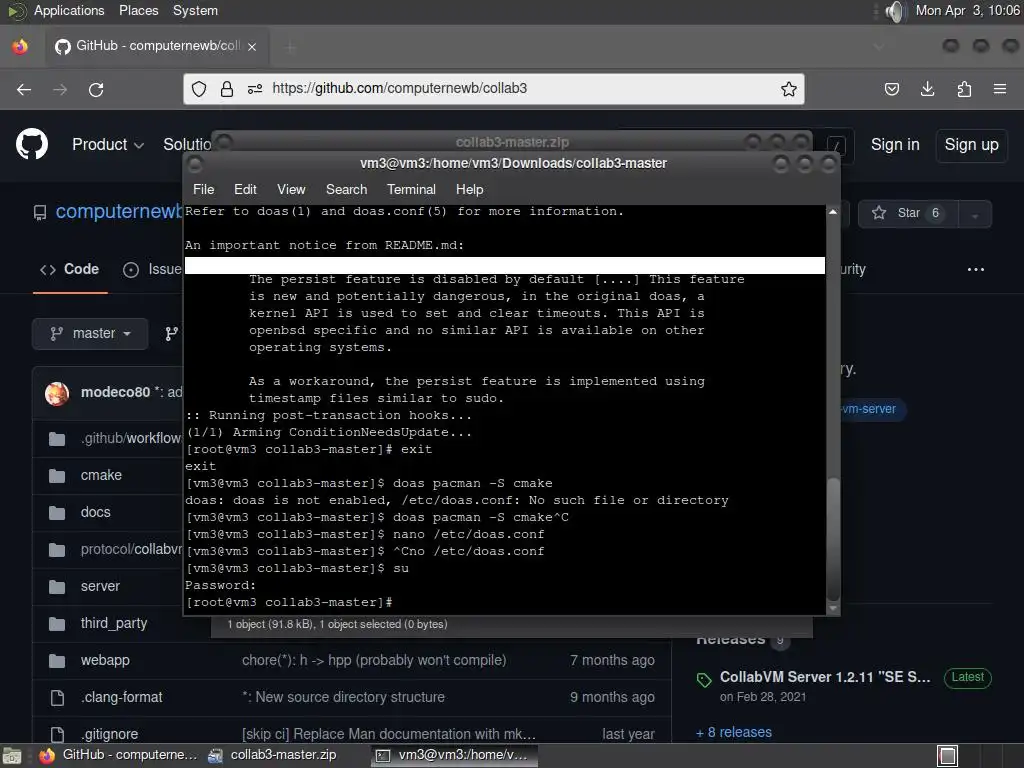Open the .gitignore file

click(x=109, y=734)
